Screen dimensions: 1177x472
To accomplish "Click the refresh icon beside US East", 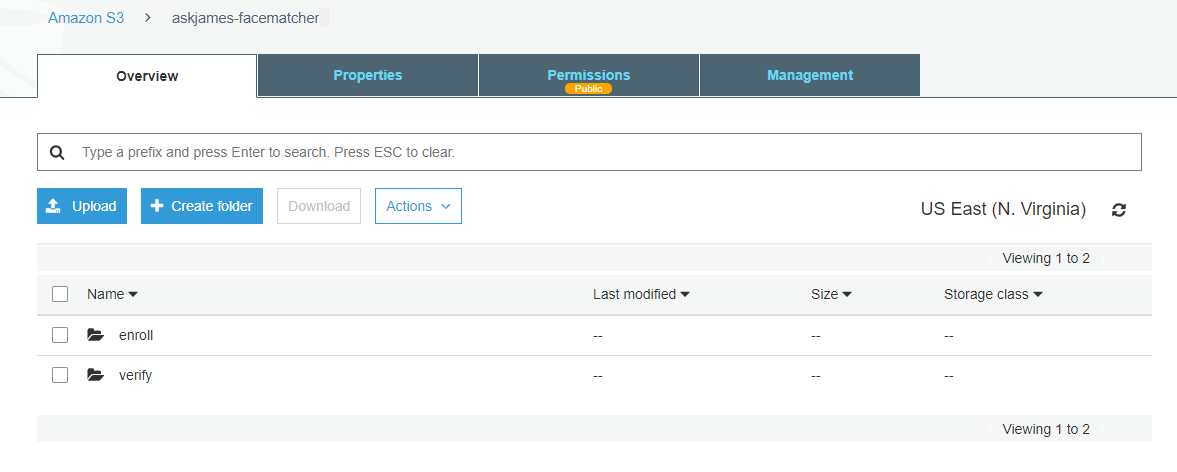I will 1119,210.
